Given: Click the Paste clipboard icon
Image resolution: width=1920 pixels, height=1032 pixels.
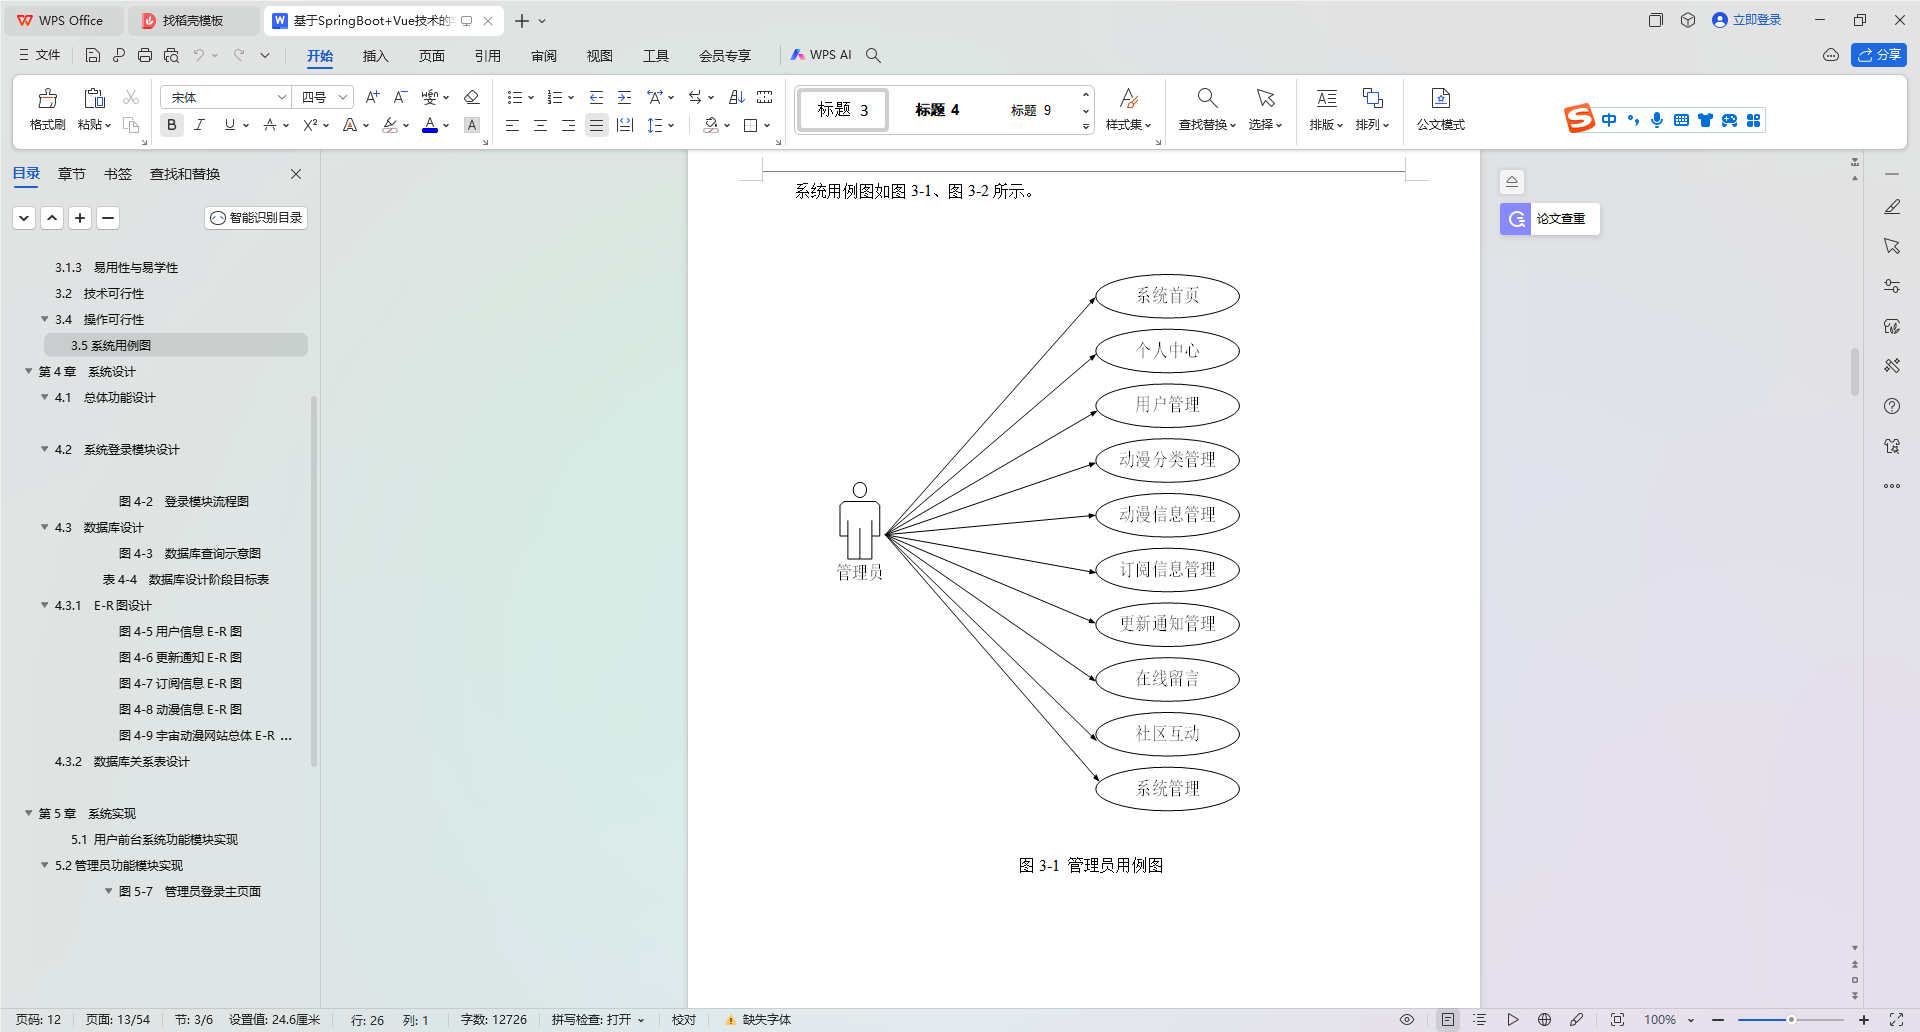Looking at the screenshot, I should pyautogui.click(x=94, y=98).
